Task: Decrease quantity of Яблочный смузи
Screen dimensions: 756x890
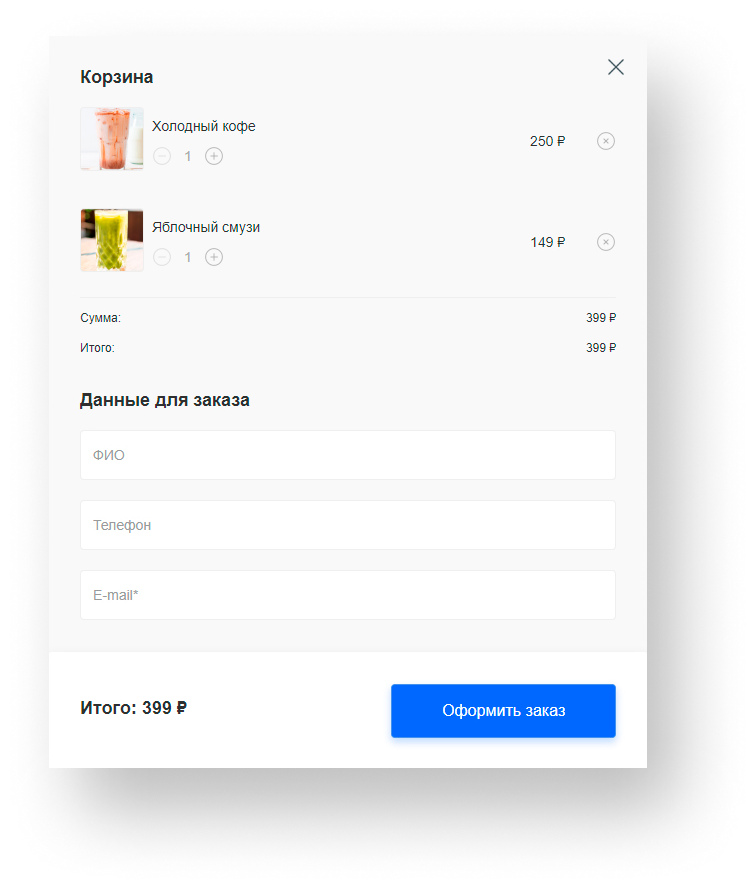Action: pos(162,257)
